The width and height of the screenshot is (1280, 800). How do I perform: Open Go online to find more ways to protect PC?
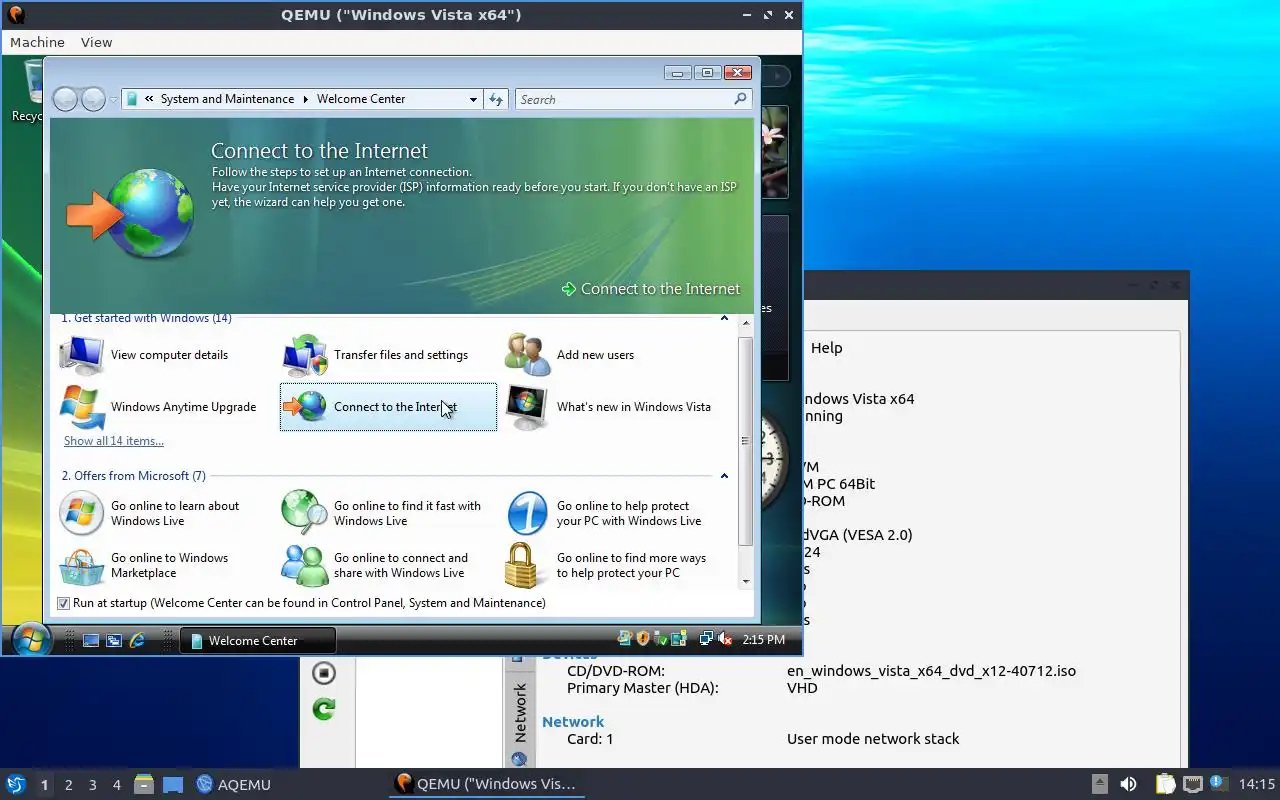click(x=607, y=565)
